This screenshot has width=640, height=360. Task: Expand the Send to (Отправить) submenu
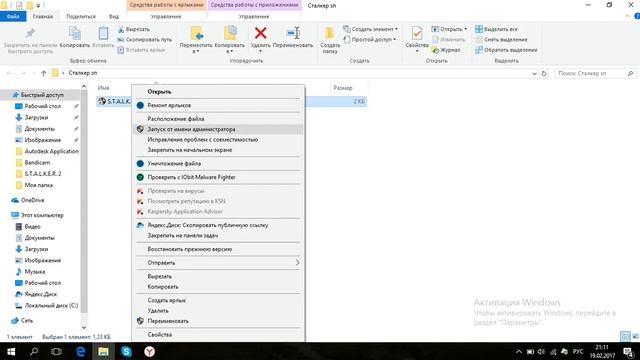click(x=218, y=262)
